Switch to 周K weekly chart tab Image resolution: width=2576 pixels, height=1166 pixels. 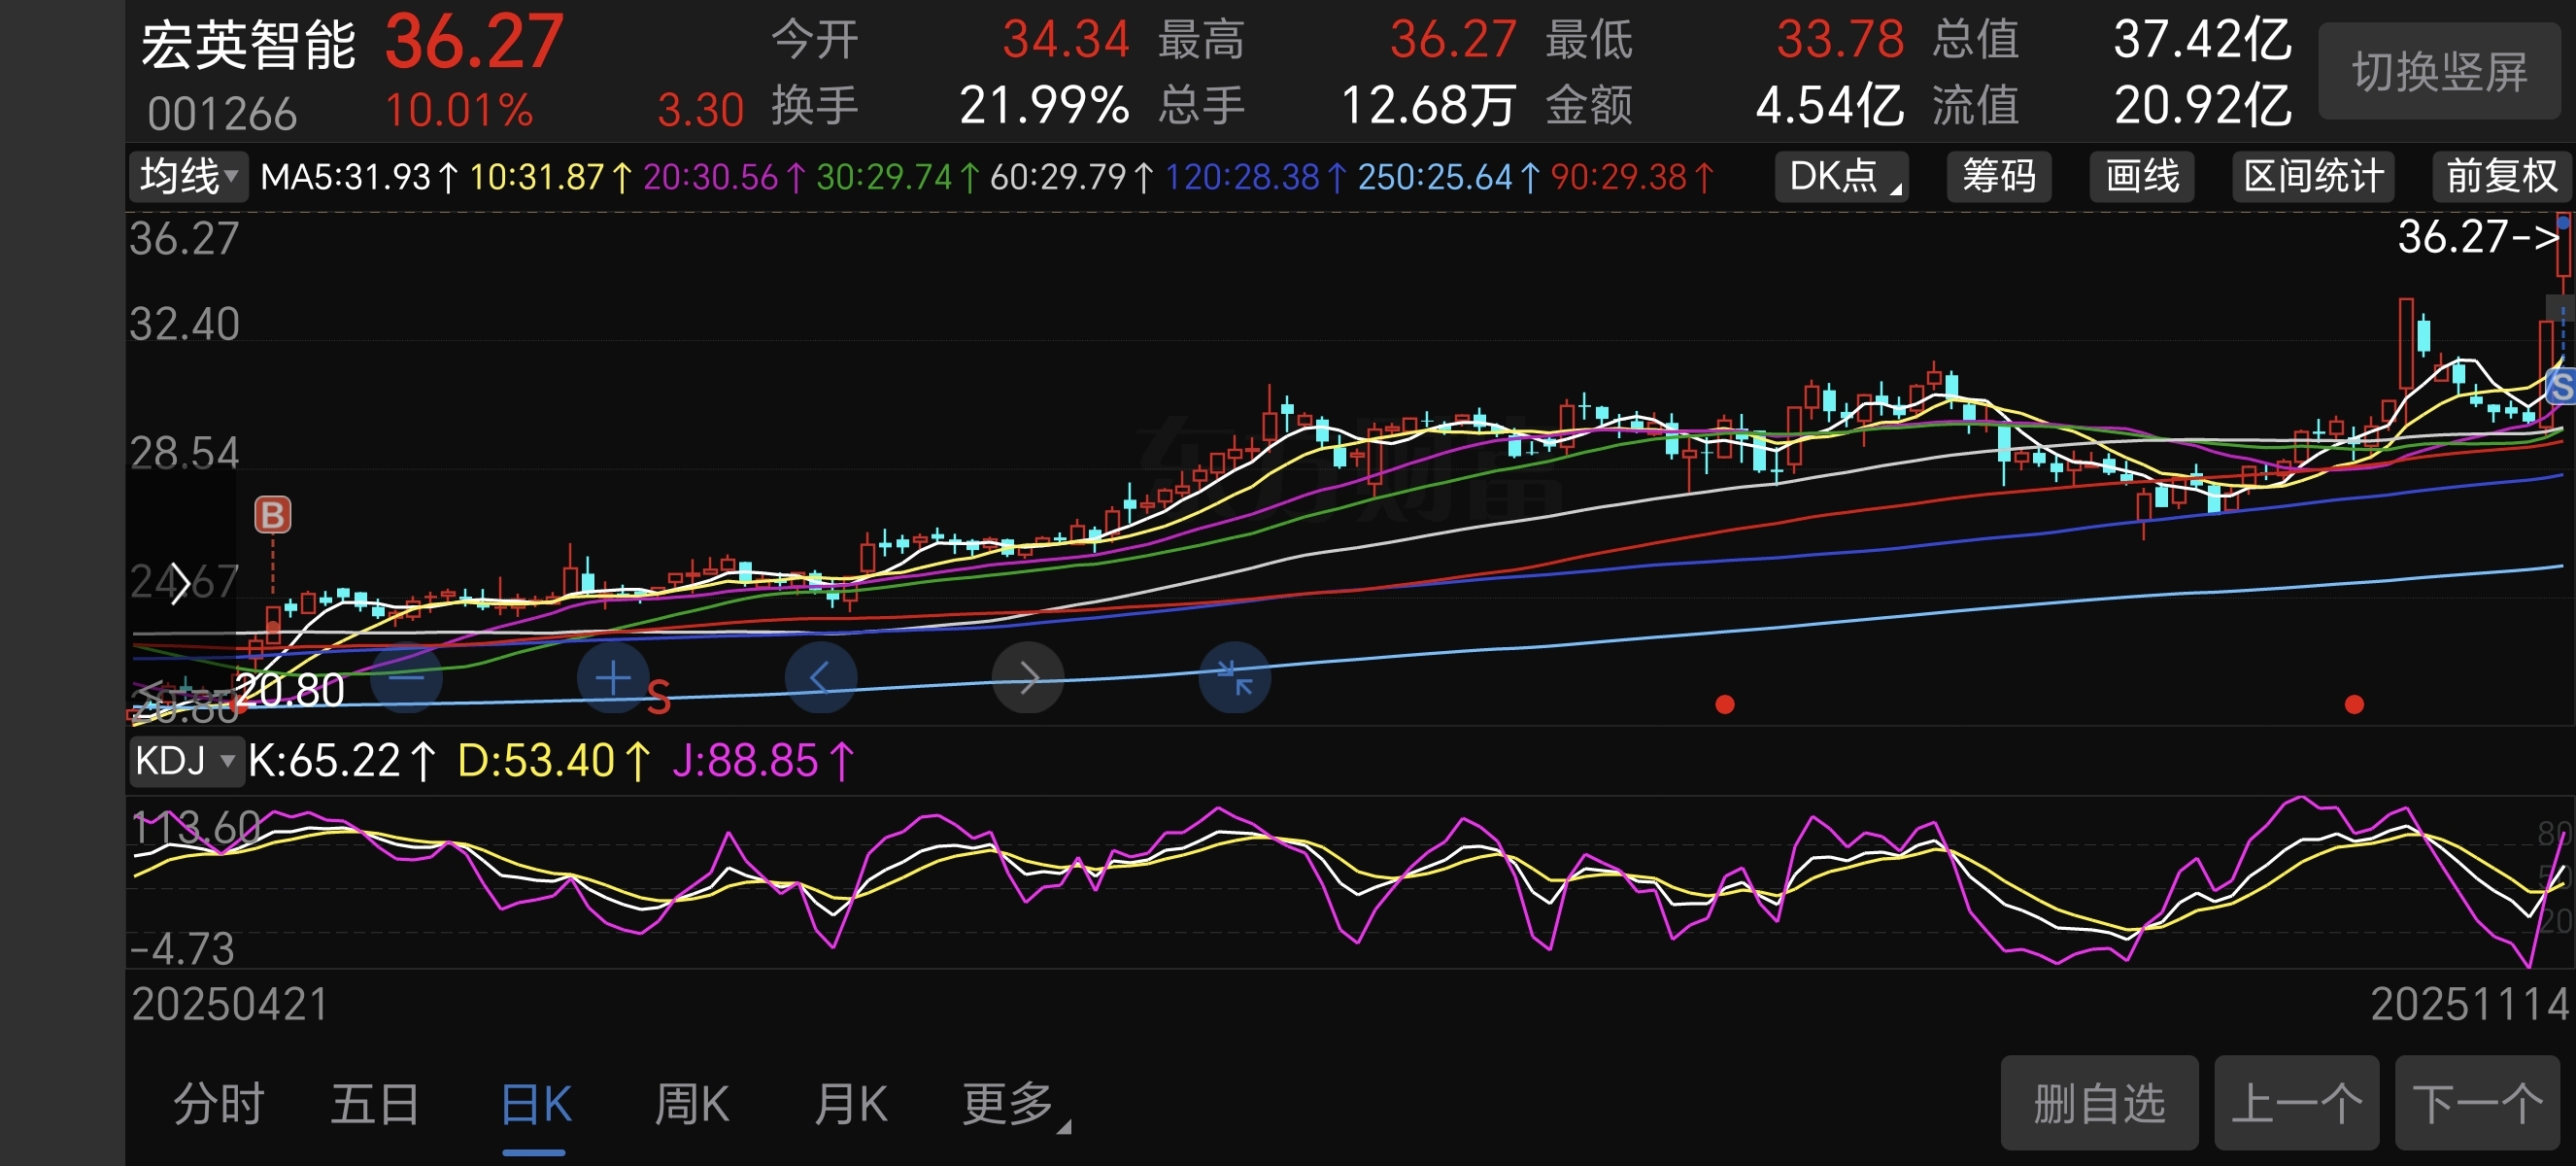pos(691,1104)
